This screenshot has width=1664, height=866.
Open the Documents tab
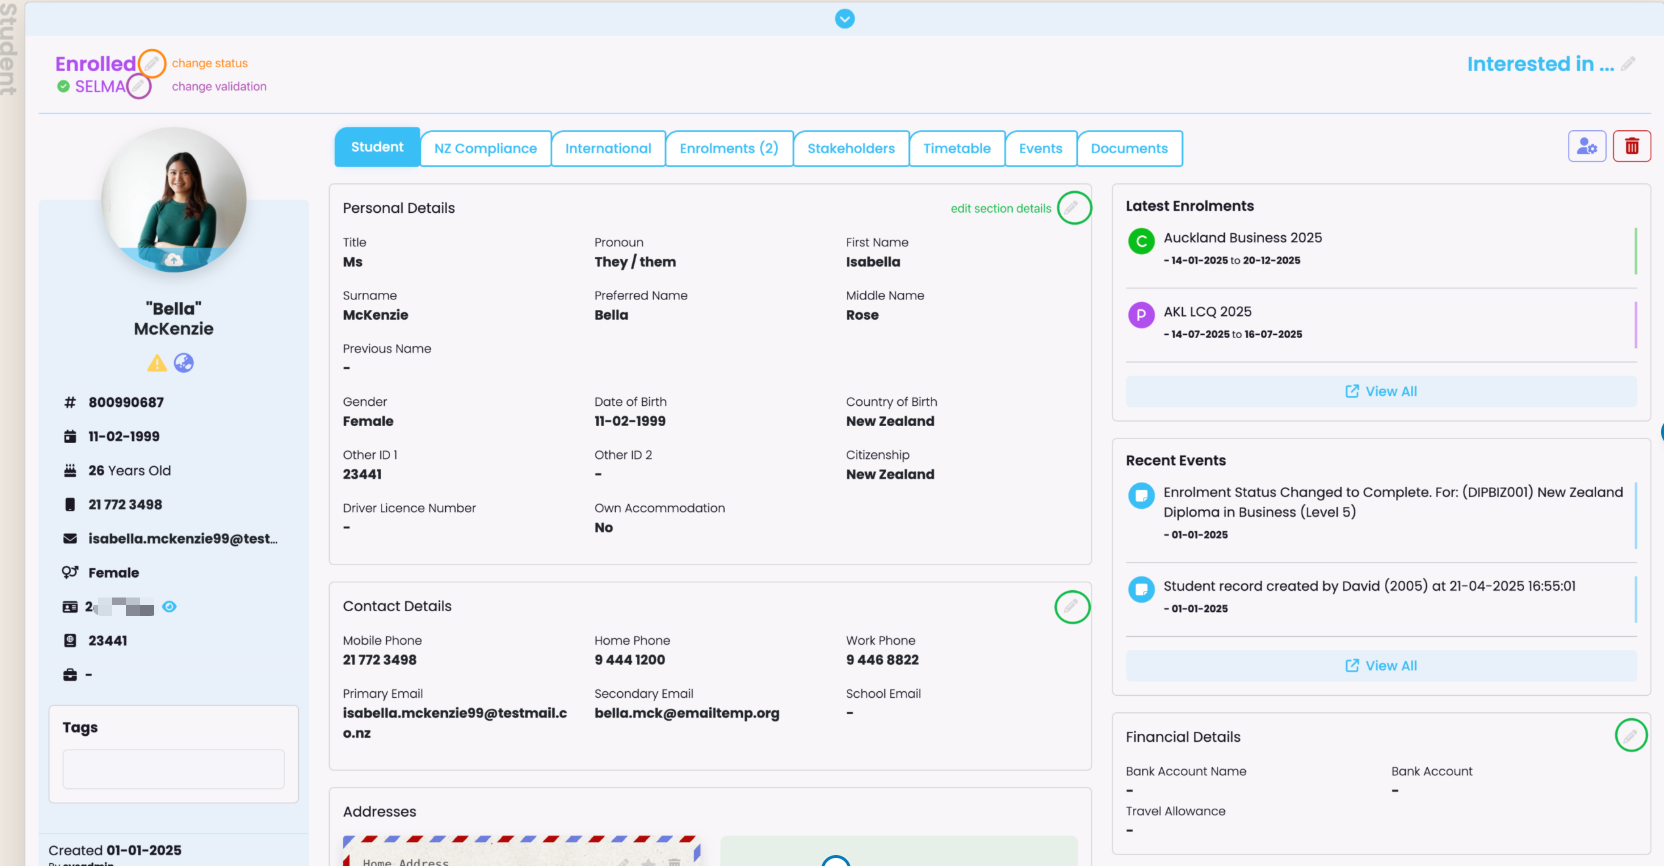(x=1128, y=149)
